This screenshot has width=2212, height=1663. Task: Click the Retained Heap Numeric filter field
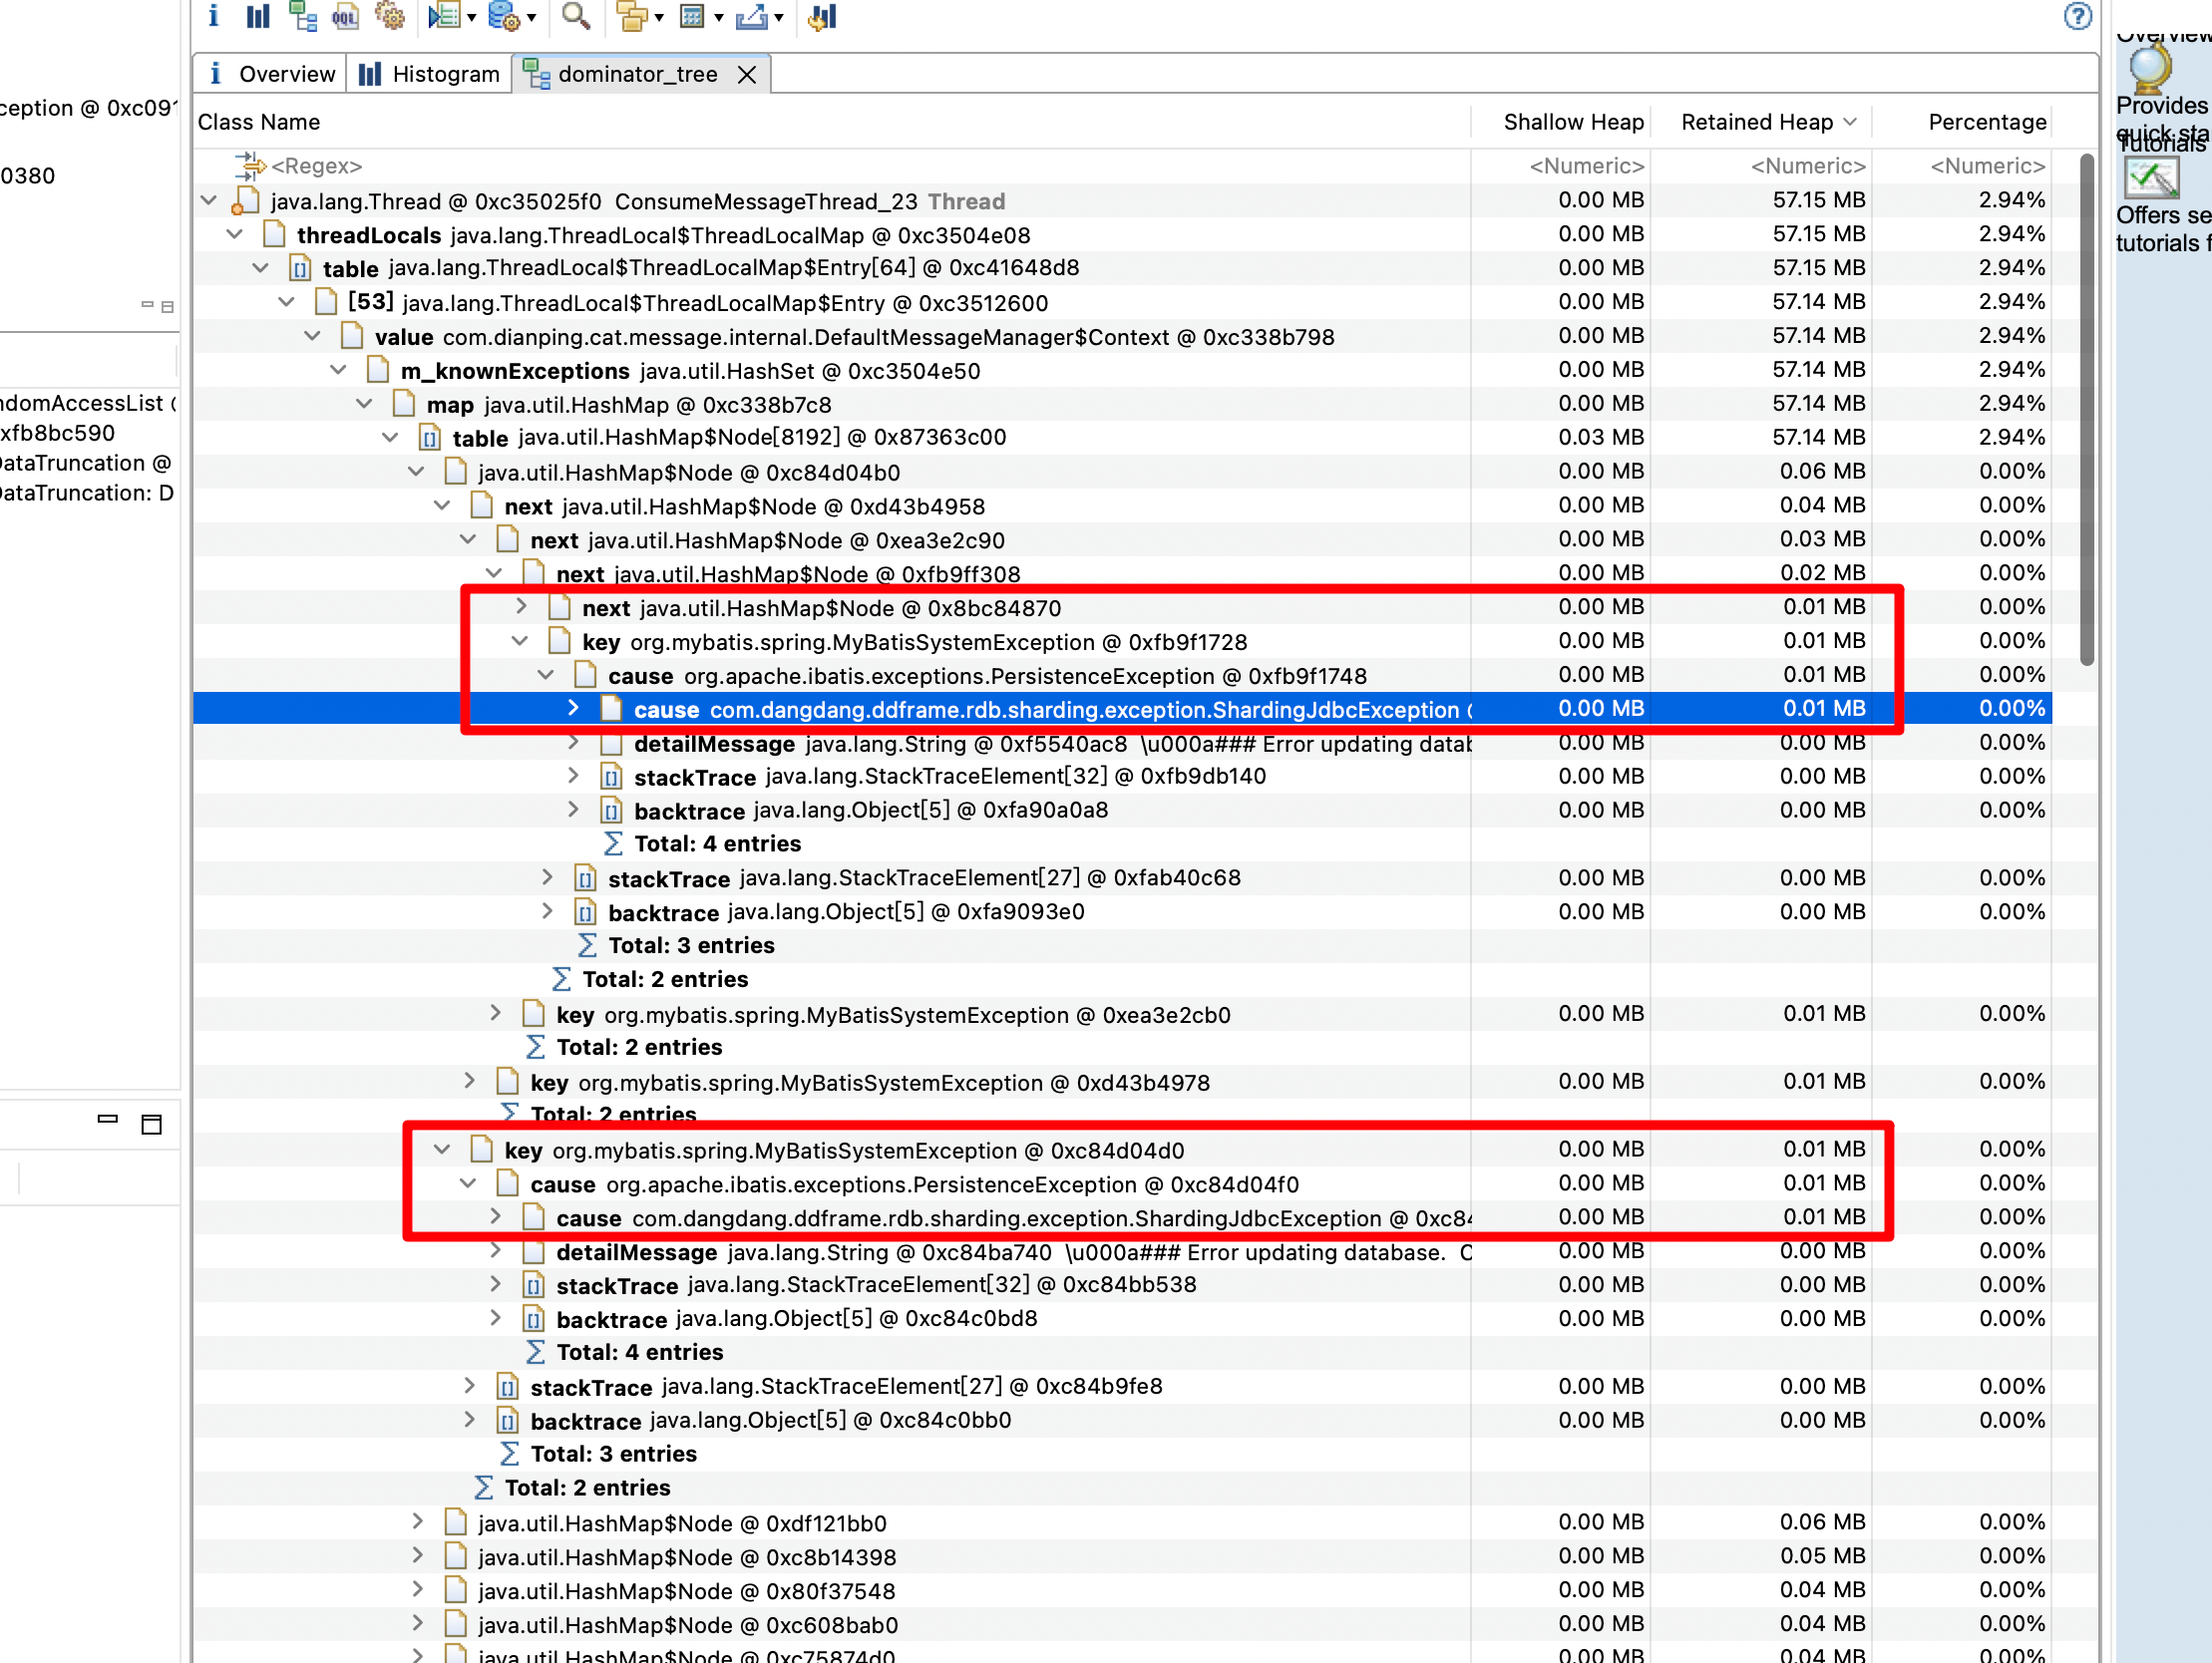[1761, 166]
